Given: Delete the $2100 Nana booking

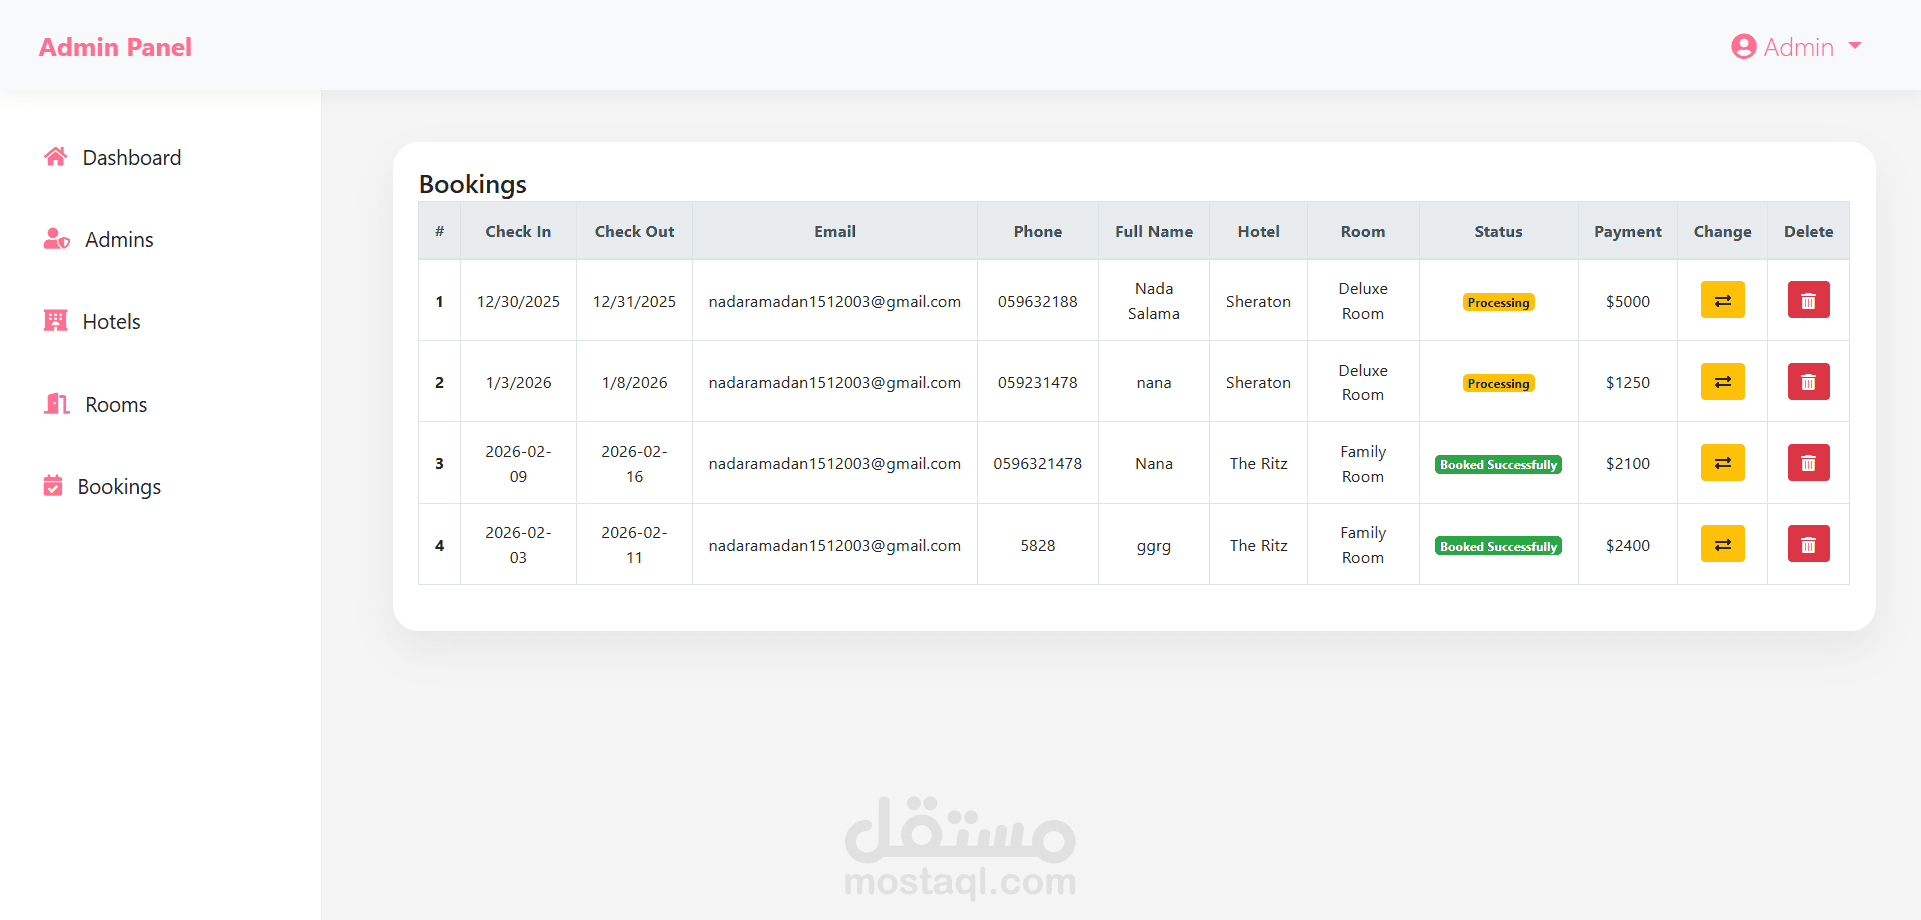Looking at the screenshot, I should tap(1808, 463).
